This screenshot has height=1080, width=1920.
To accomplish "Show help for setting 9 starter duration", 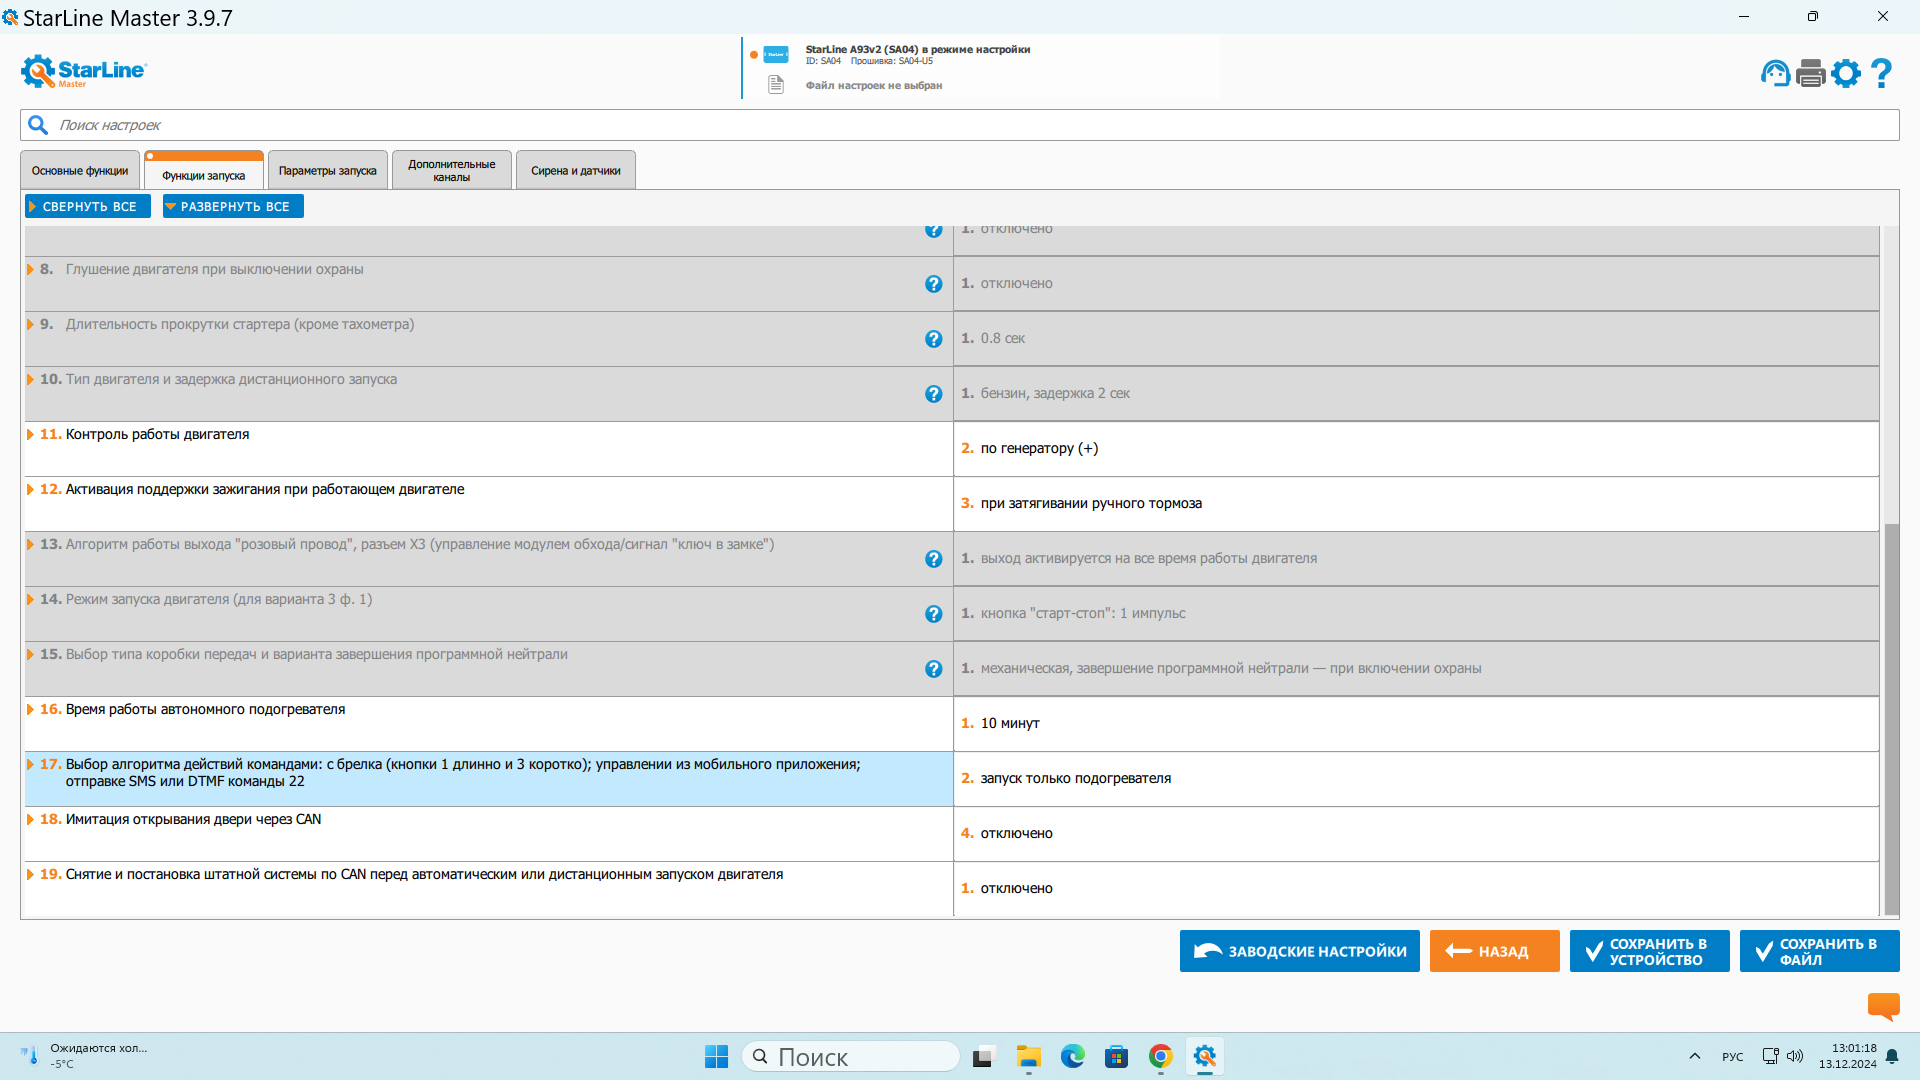I will pyautogui.click(x=933, y=339).
